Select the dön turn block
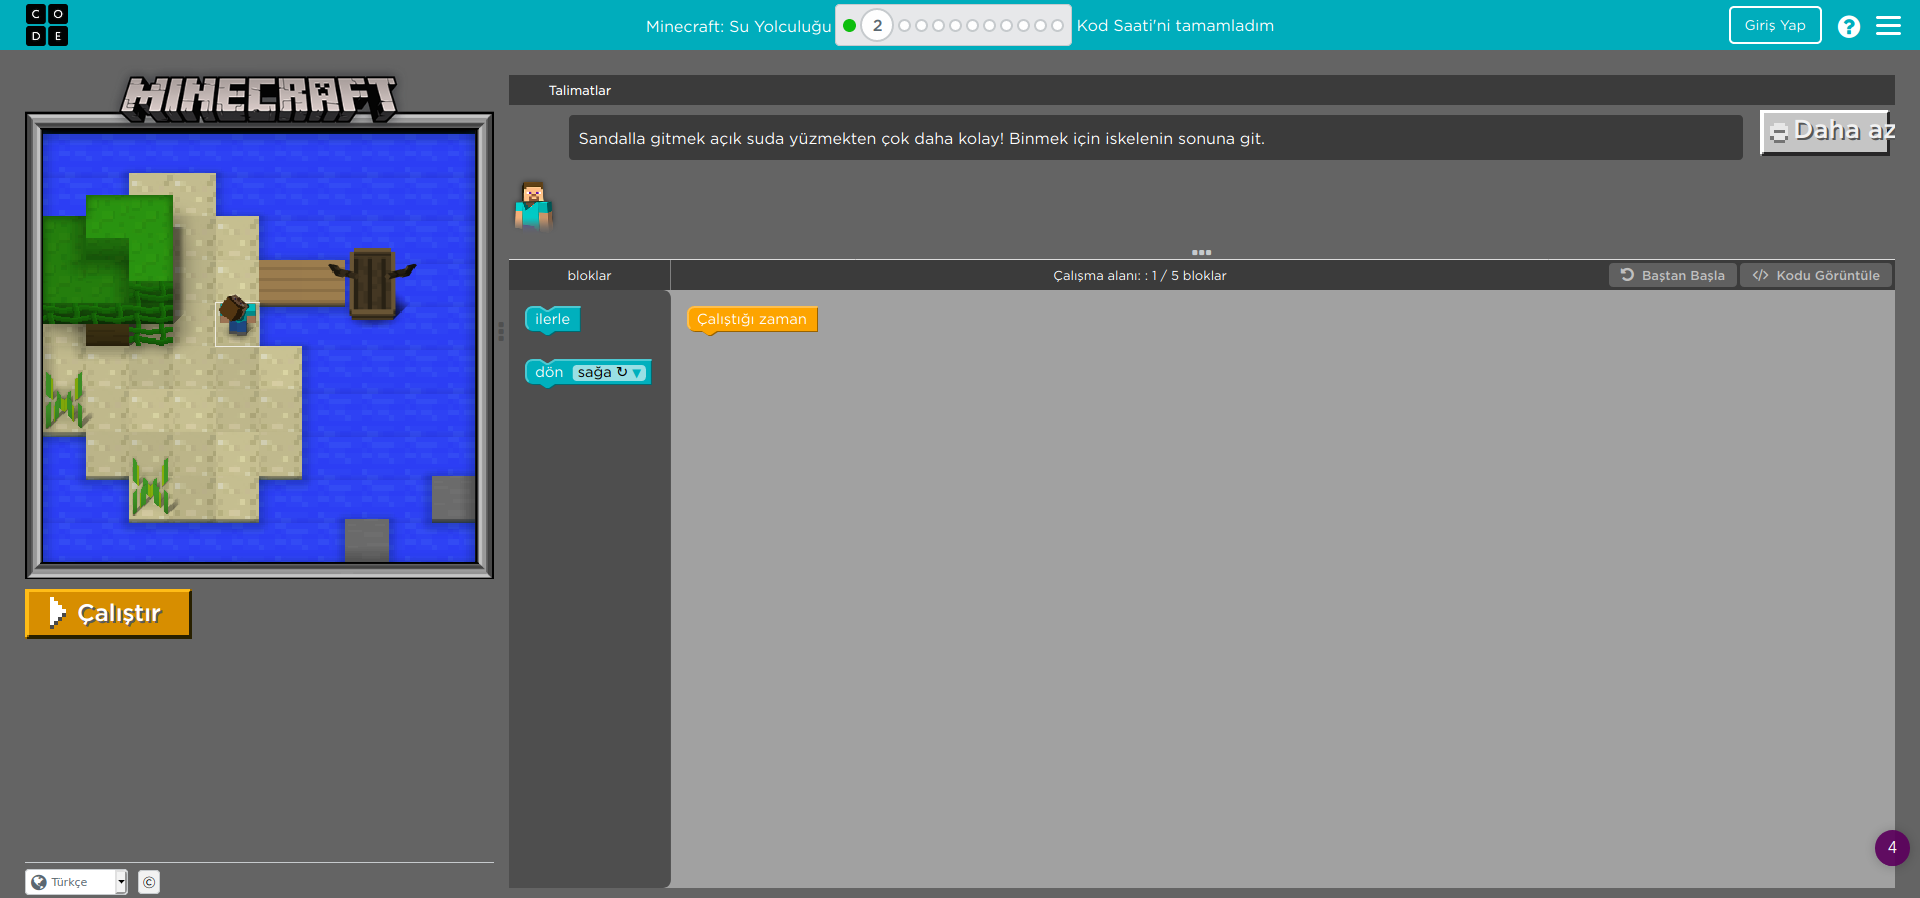The width and height of the screenshot is (1920, 898). coord(548,372)
